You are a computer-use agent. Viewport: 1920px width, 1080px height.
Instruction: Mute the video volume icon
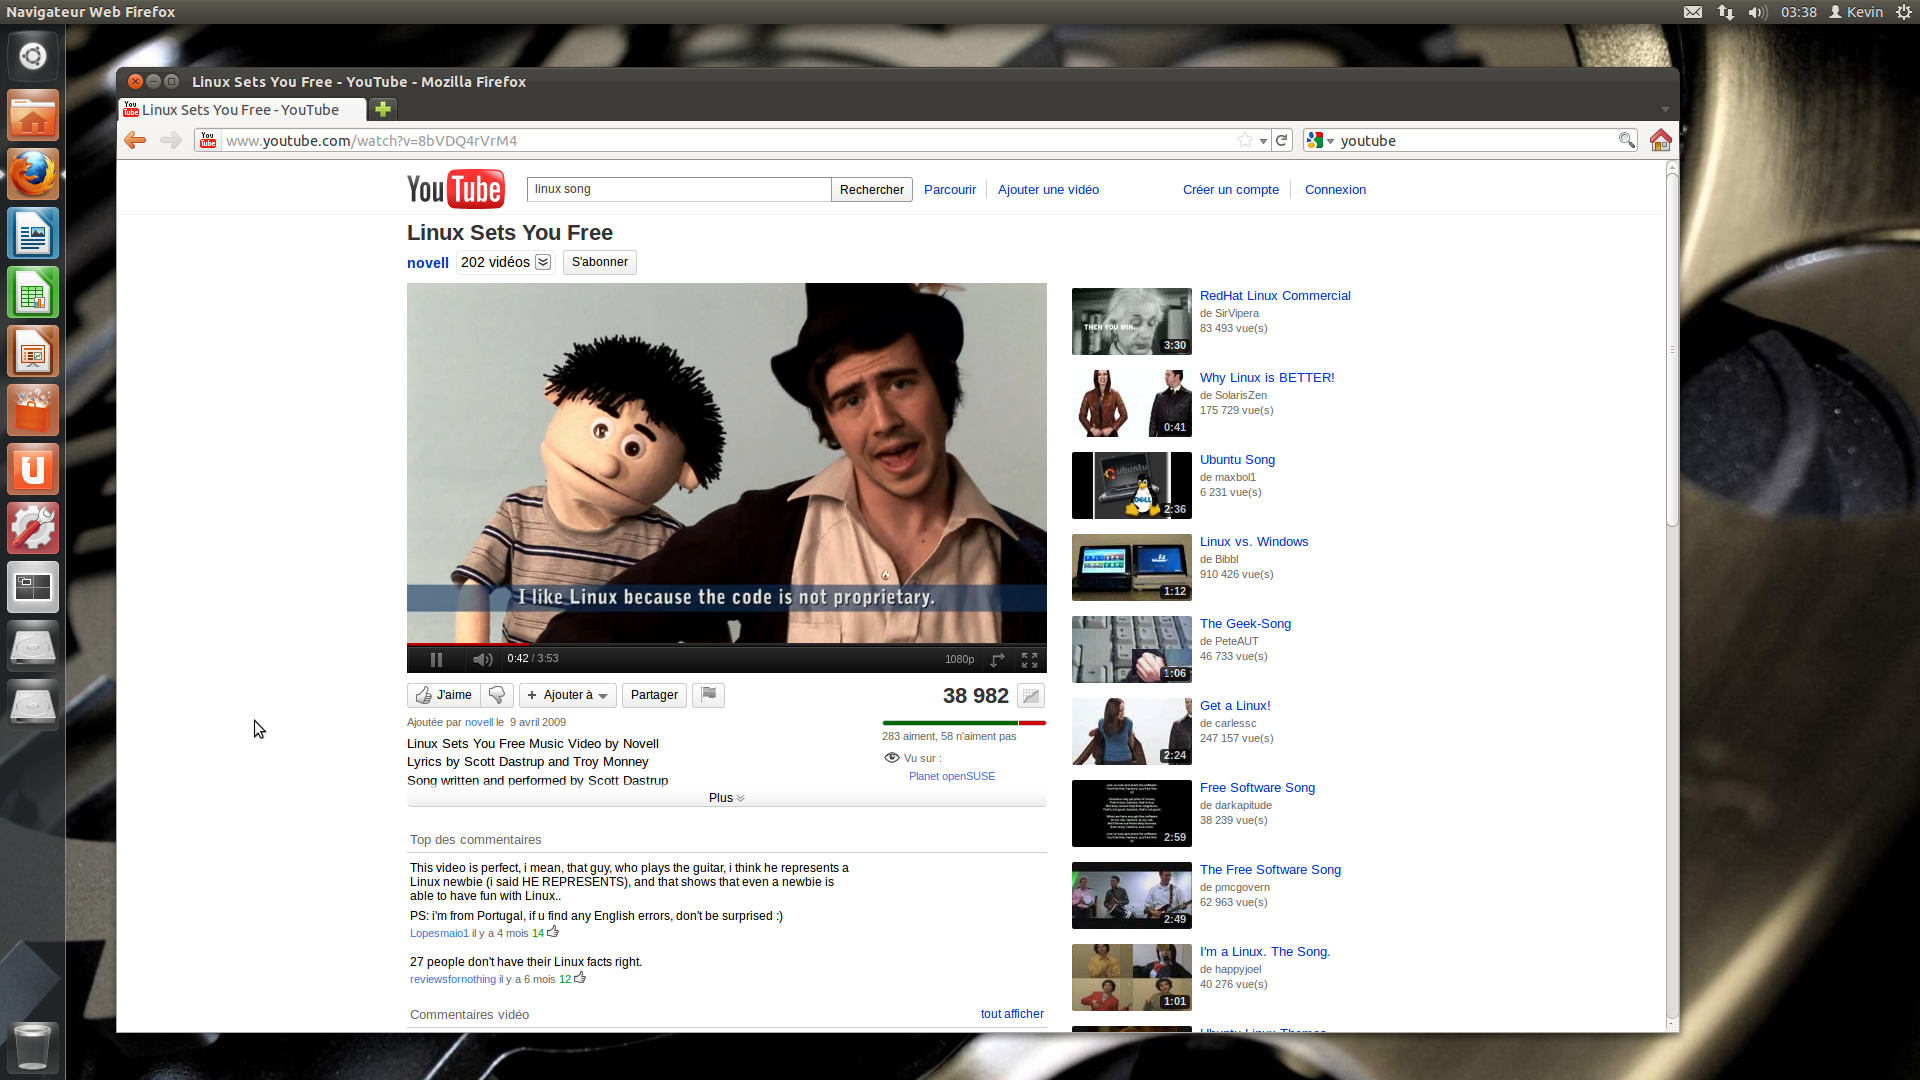click(482, 659)
